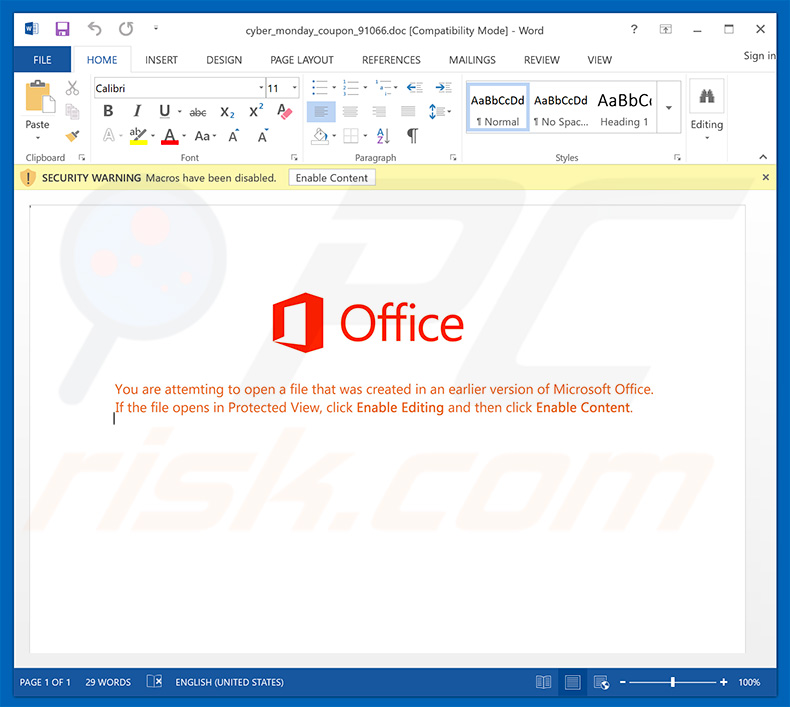Viewport: 790px width, 707px height.
Task: Toggle Italic formatting
Action: (136, 112)
